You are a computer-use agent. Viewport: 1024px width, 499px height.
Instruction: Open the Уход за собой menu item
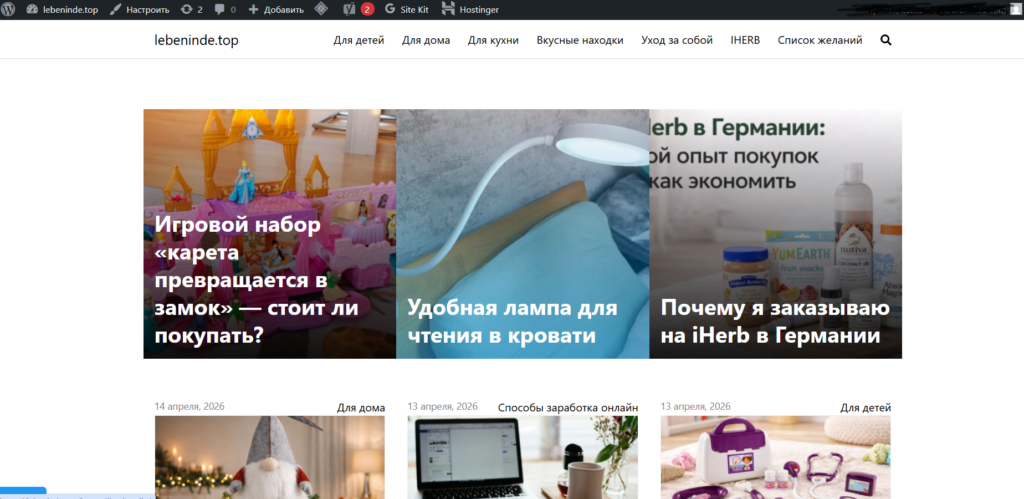[x=677, y=40]
